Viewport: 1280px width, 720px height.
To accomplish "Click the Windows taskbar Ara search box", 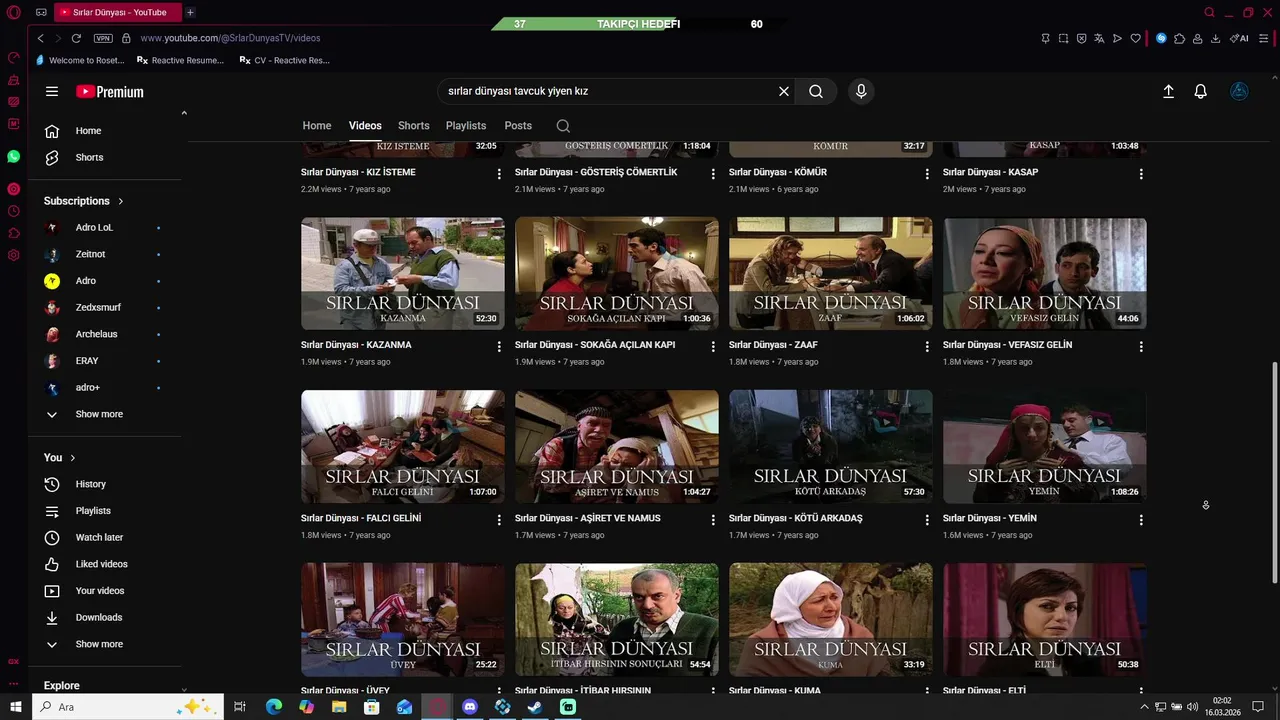I will point(126,707).
